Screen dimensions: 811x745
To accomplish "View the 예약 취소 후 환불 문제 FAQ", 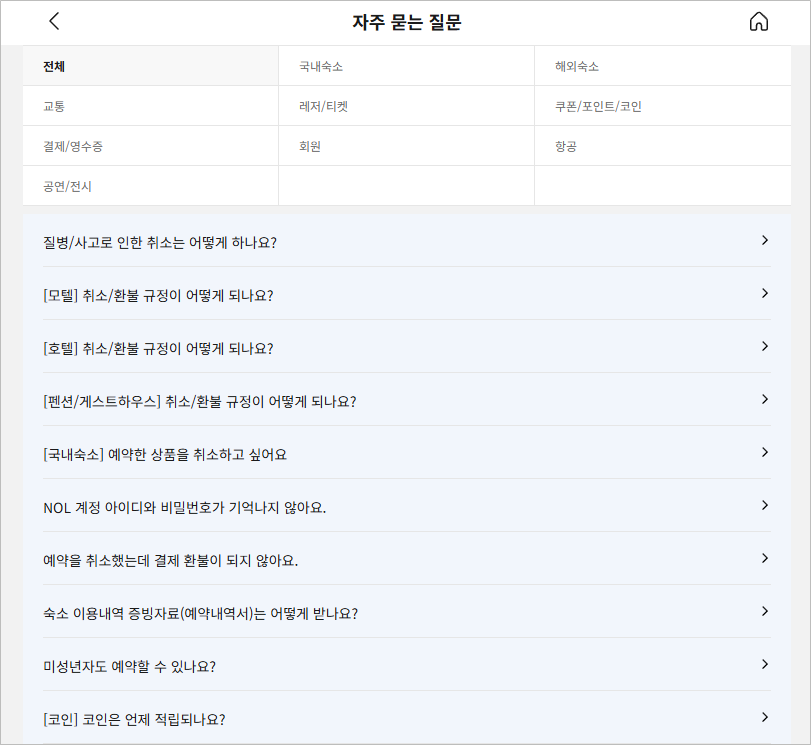I will 405,558.
